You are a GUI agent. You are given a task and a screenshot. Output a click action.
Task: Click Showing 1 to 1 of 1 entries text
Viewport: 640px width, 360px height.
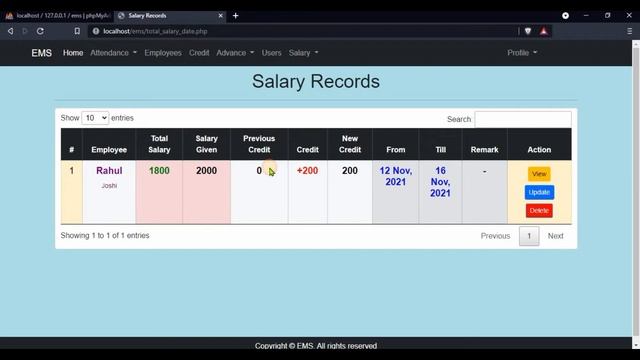tap(105, 236)
